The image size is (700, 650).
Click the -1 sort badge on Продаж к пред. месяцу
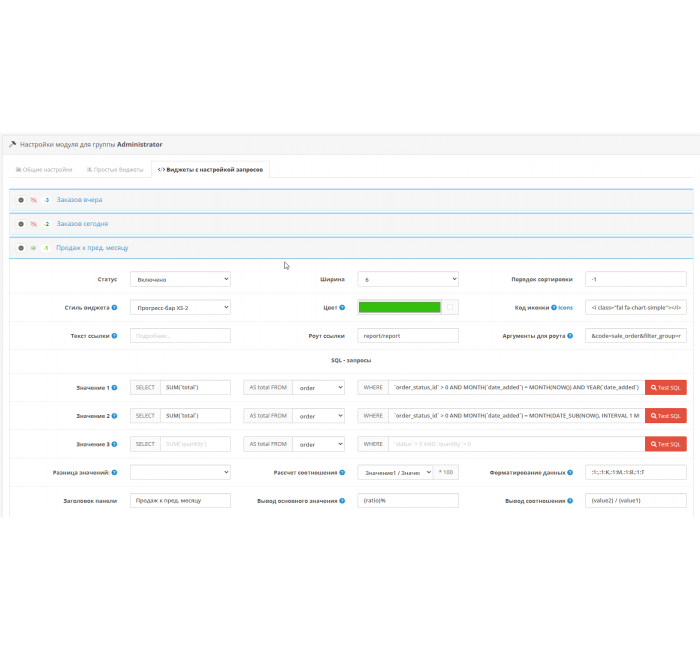pyautogui.click(x=46, y=248)
